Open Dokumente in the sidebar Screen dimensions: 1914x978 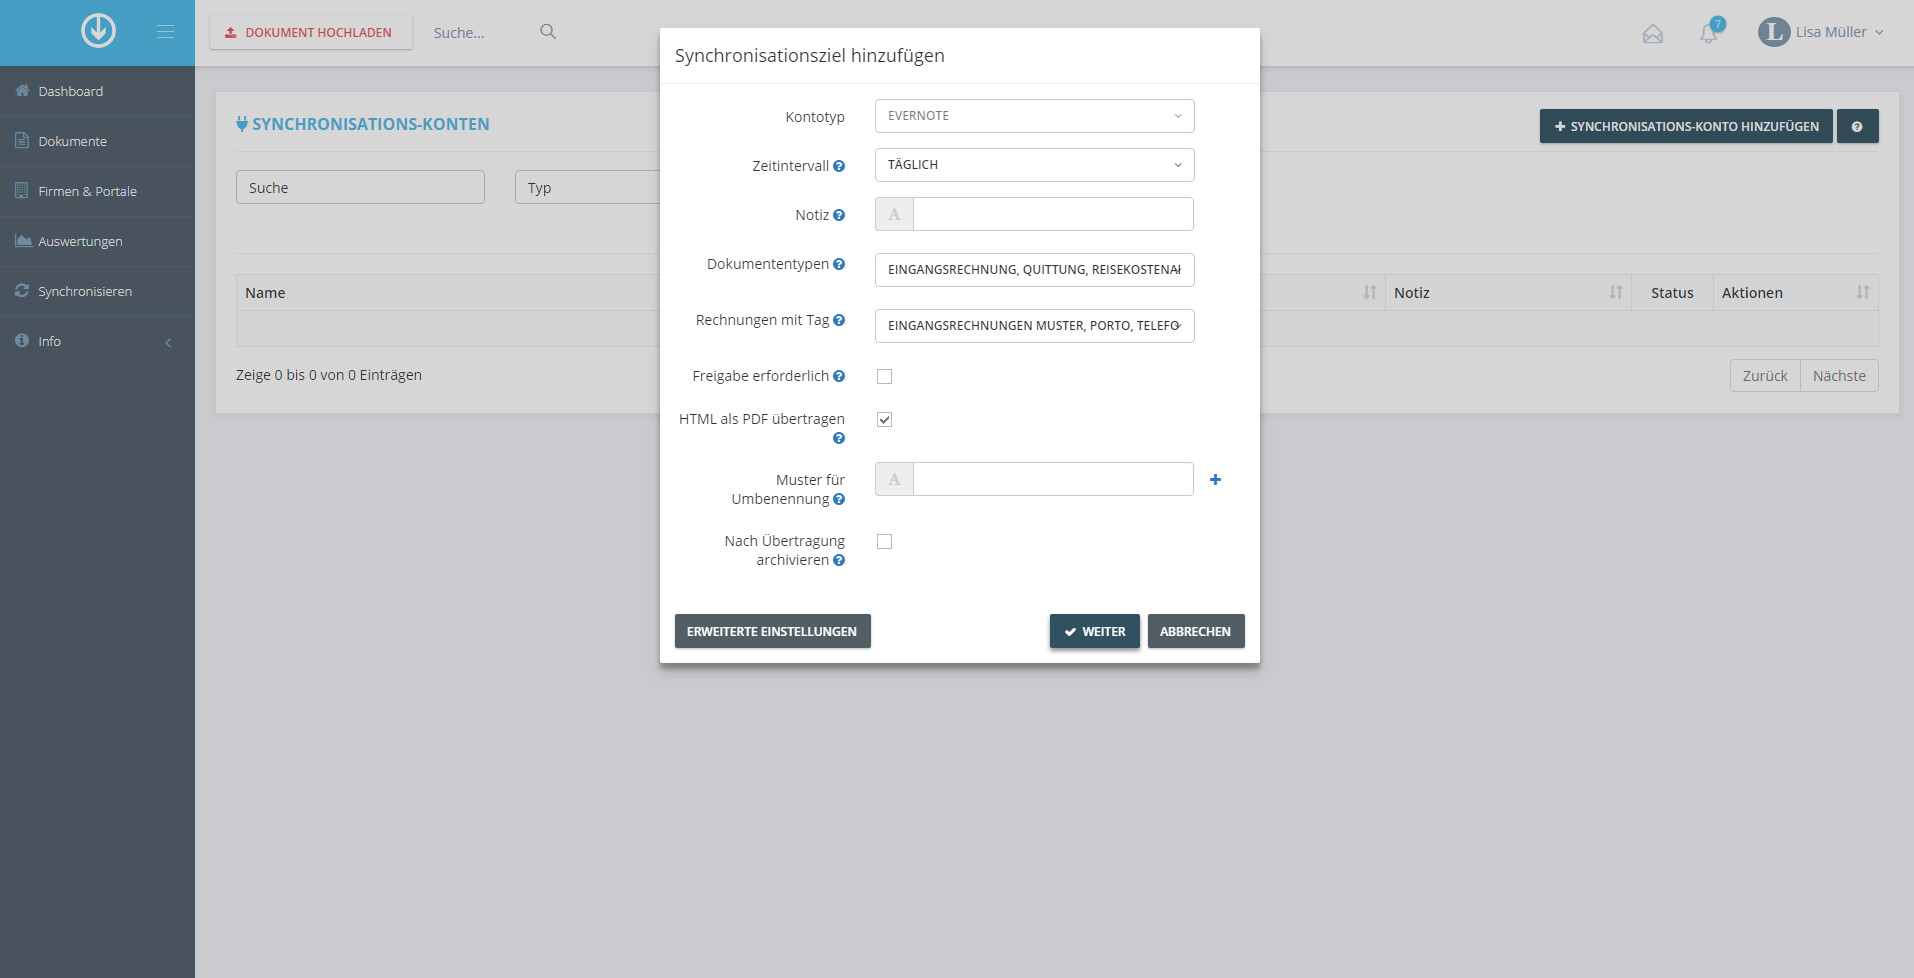click(x=97, y=141)
